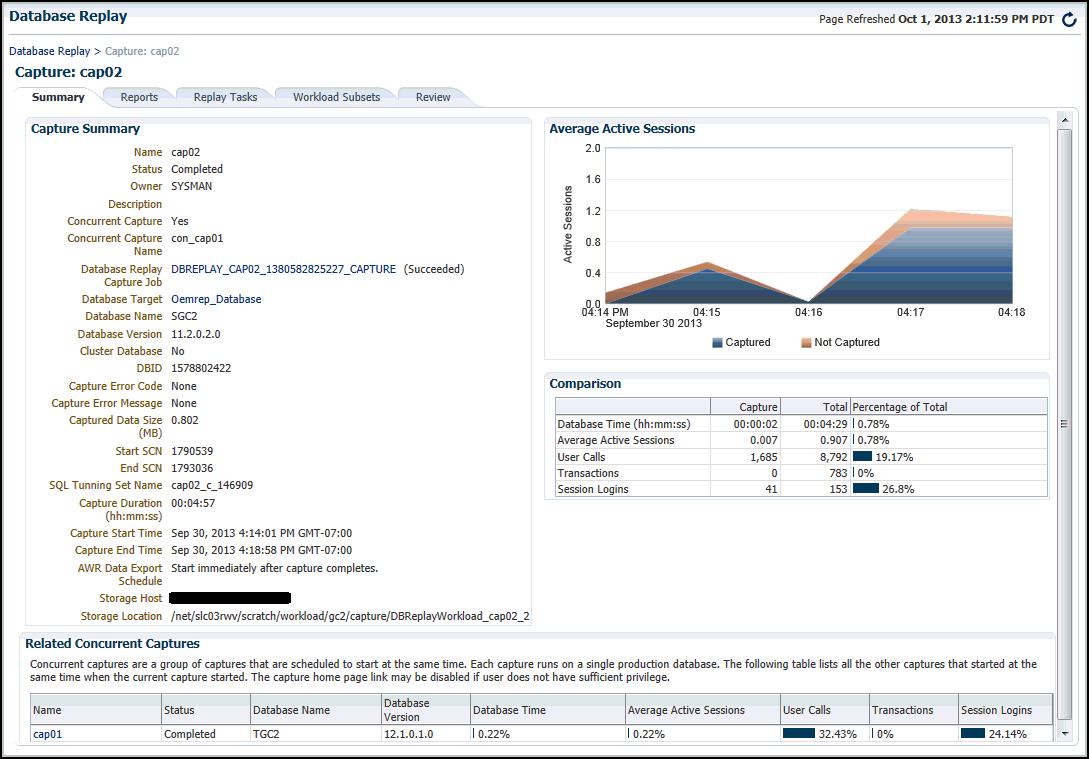
Task: Click the Not Captured legend swatch
Action: (x=808, y=342)
